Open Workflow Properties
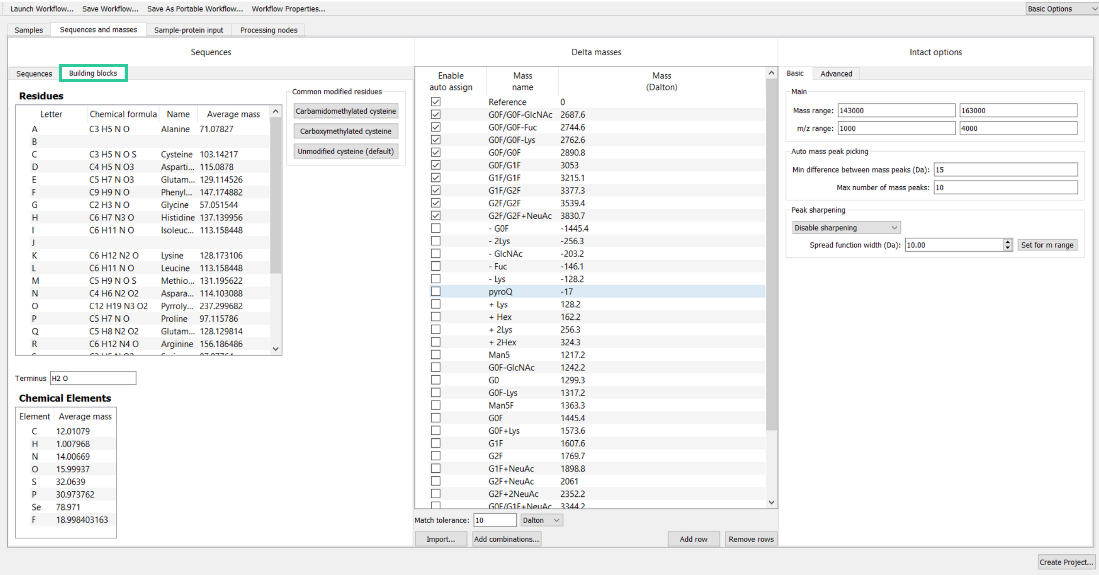Screen dimensions: 1099x575 pos(289,9)
